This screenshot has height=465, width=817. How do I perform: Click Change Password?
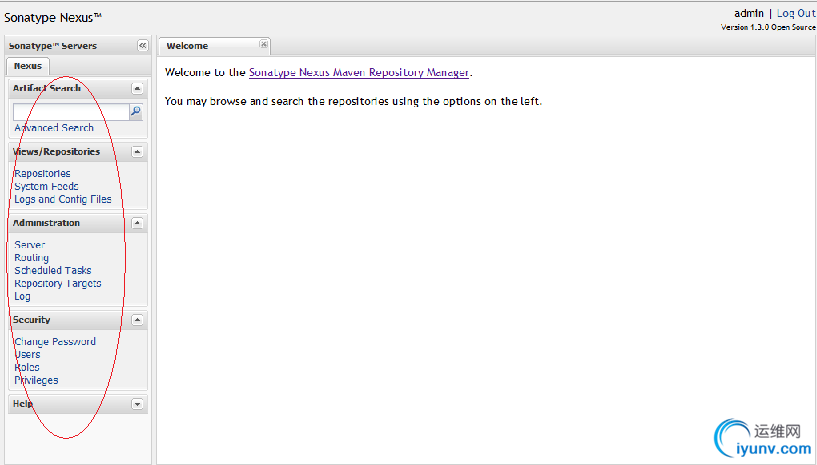55,342
